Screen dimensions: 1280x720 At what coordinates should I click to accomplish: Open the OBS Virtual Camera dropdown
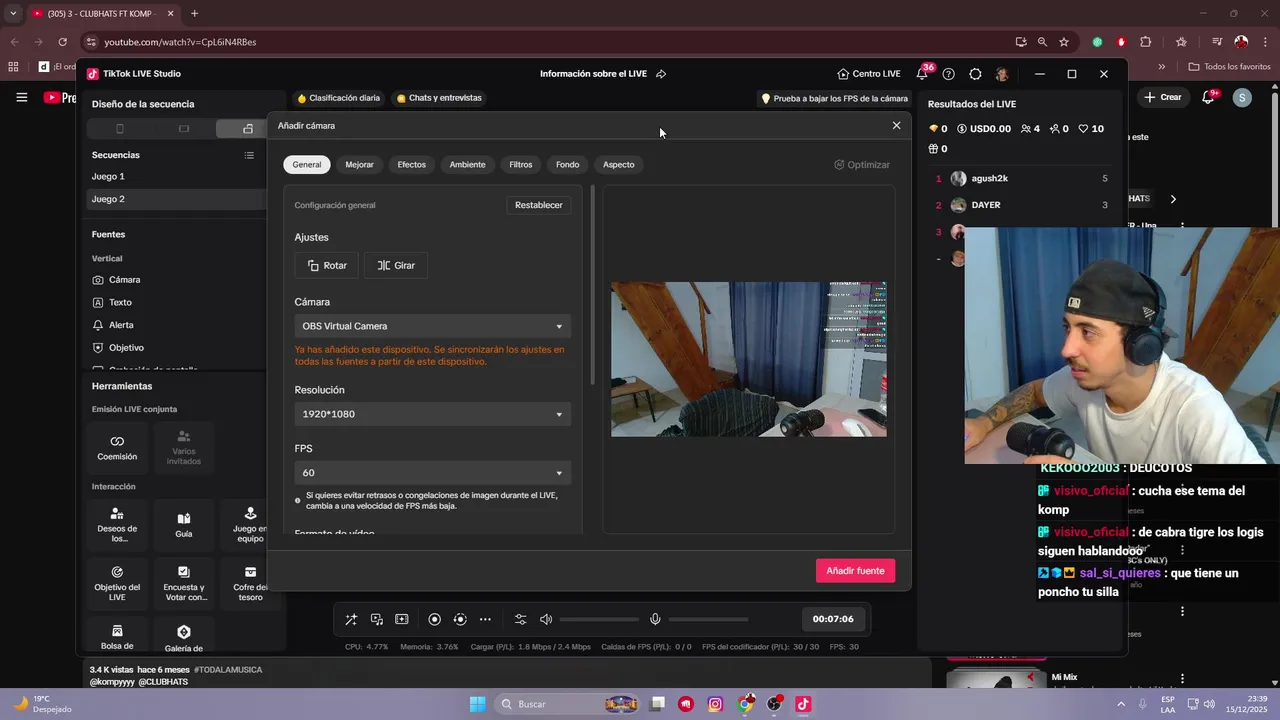tap(433, 326)
